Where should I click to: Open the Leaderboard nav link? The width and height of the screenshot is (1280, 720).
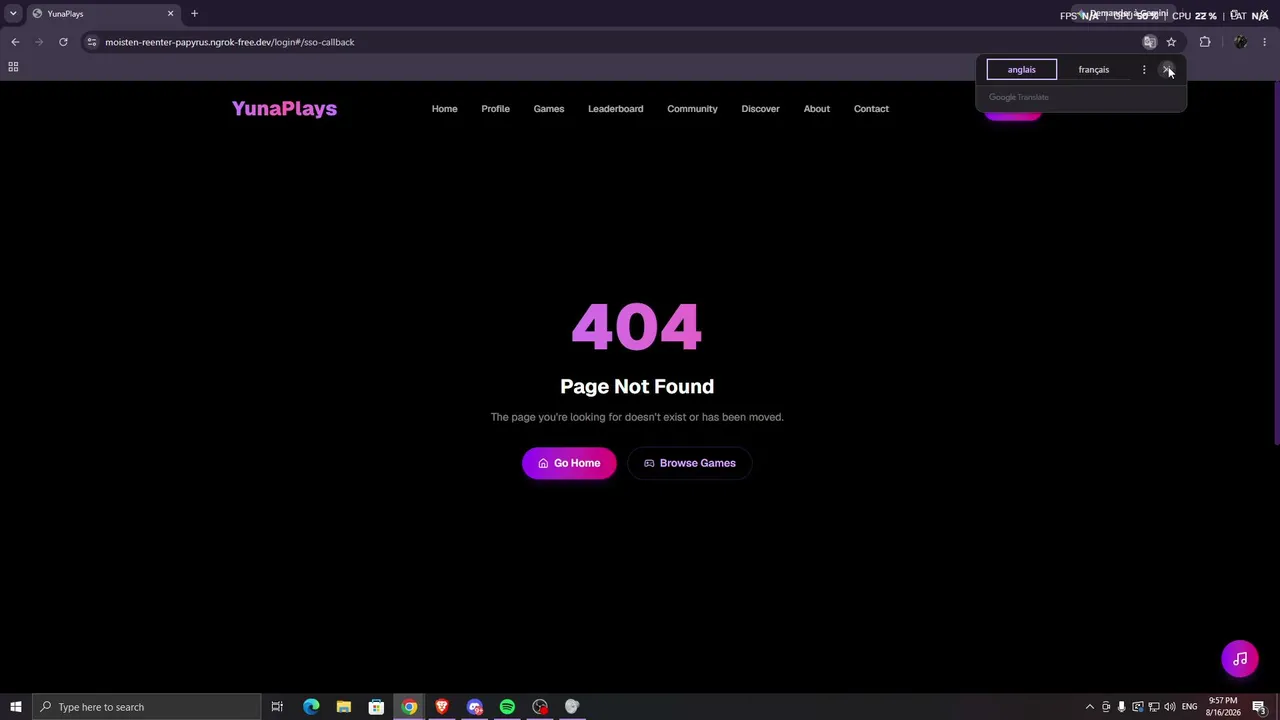click(x=615, y=108)
